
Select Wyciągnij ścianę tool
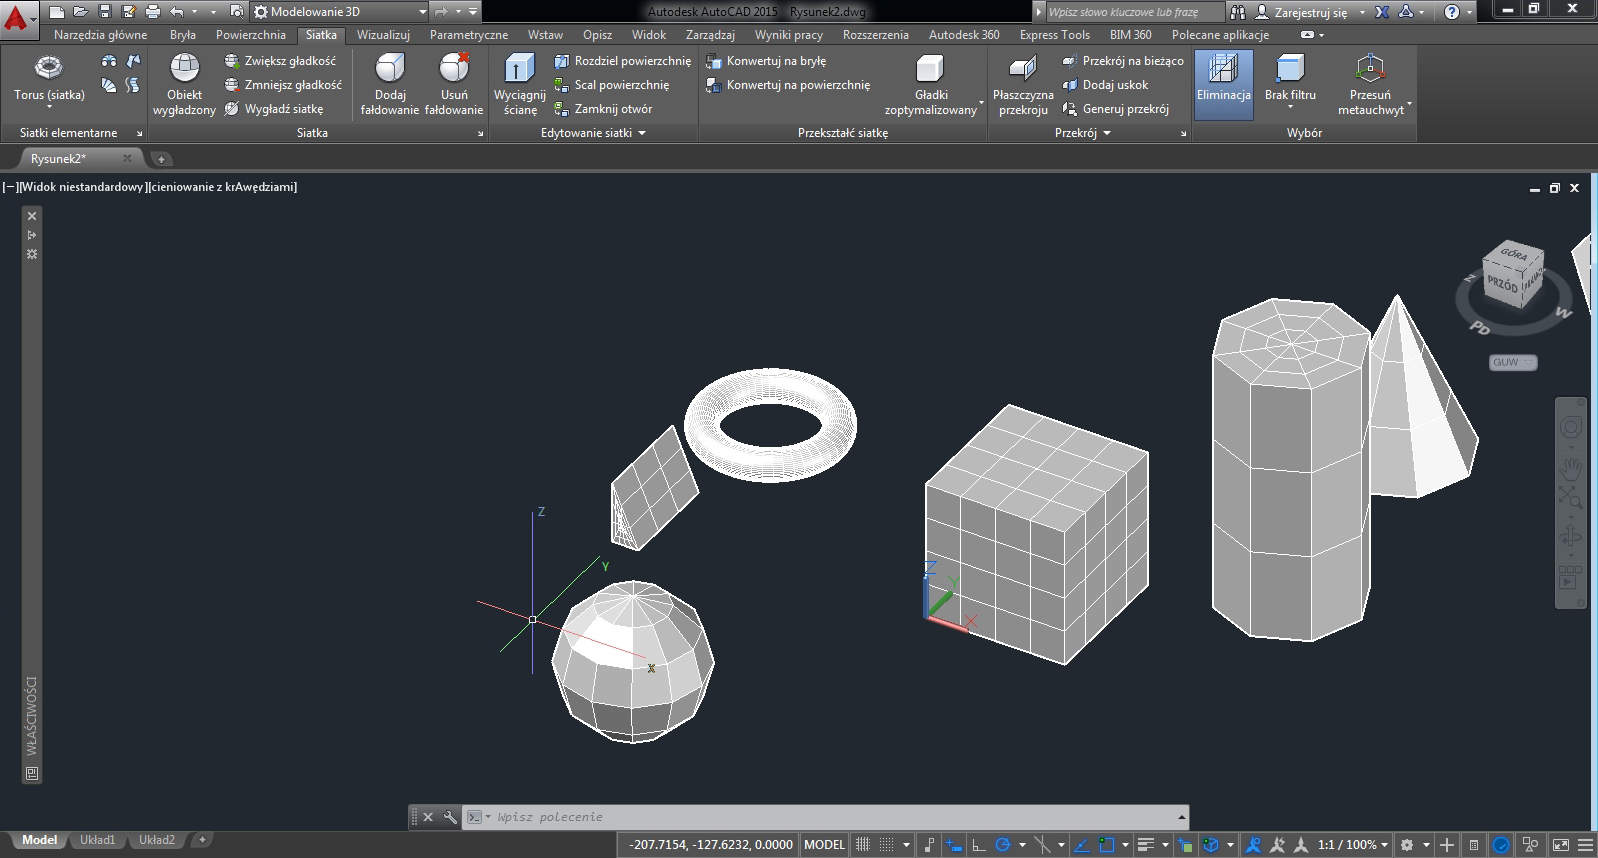519,70
